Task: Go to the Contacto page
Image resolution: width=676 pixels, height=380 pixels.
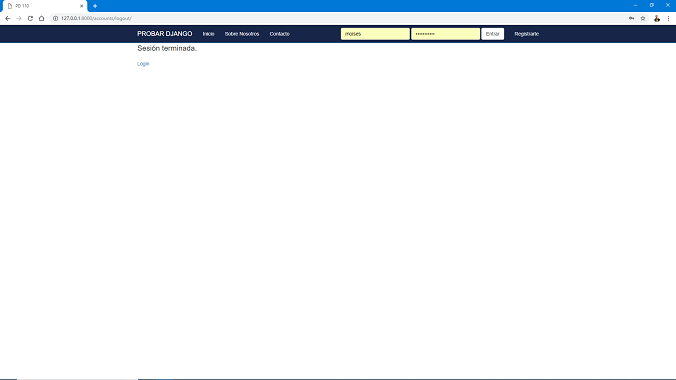Action: coord(279,34)
